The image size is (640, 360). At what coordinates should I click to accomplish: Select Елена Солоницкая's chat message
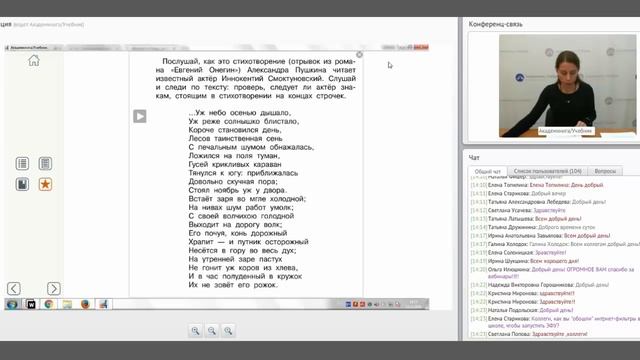(518, 253)
